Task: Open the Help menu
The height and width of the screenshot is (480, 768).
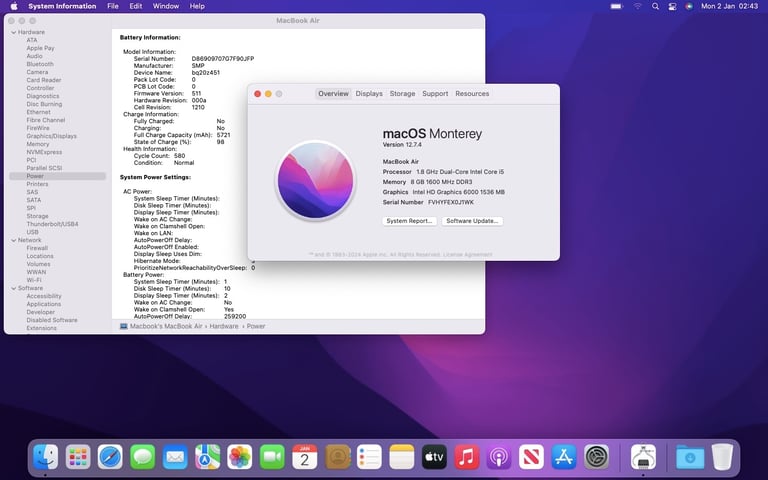Action: click(197, 6)
